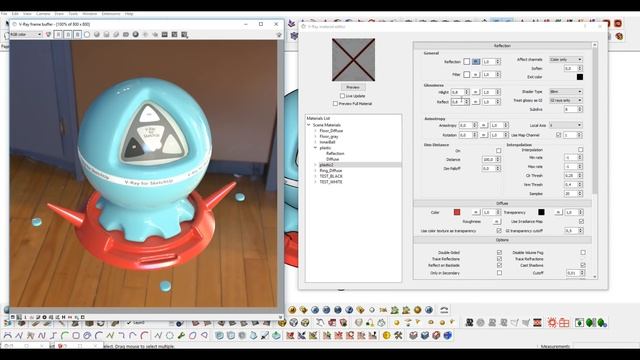Click the pin icon at frame buffer toolbar end

coord(279,35)
